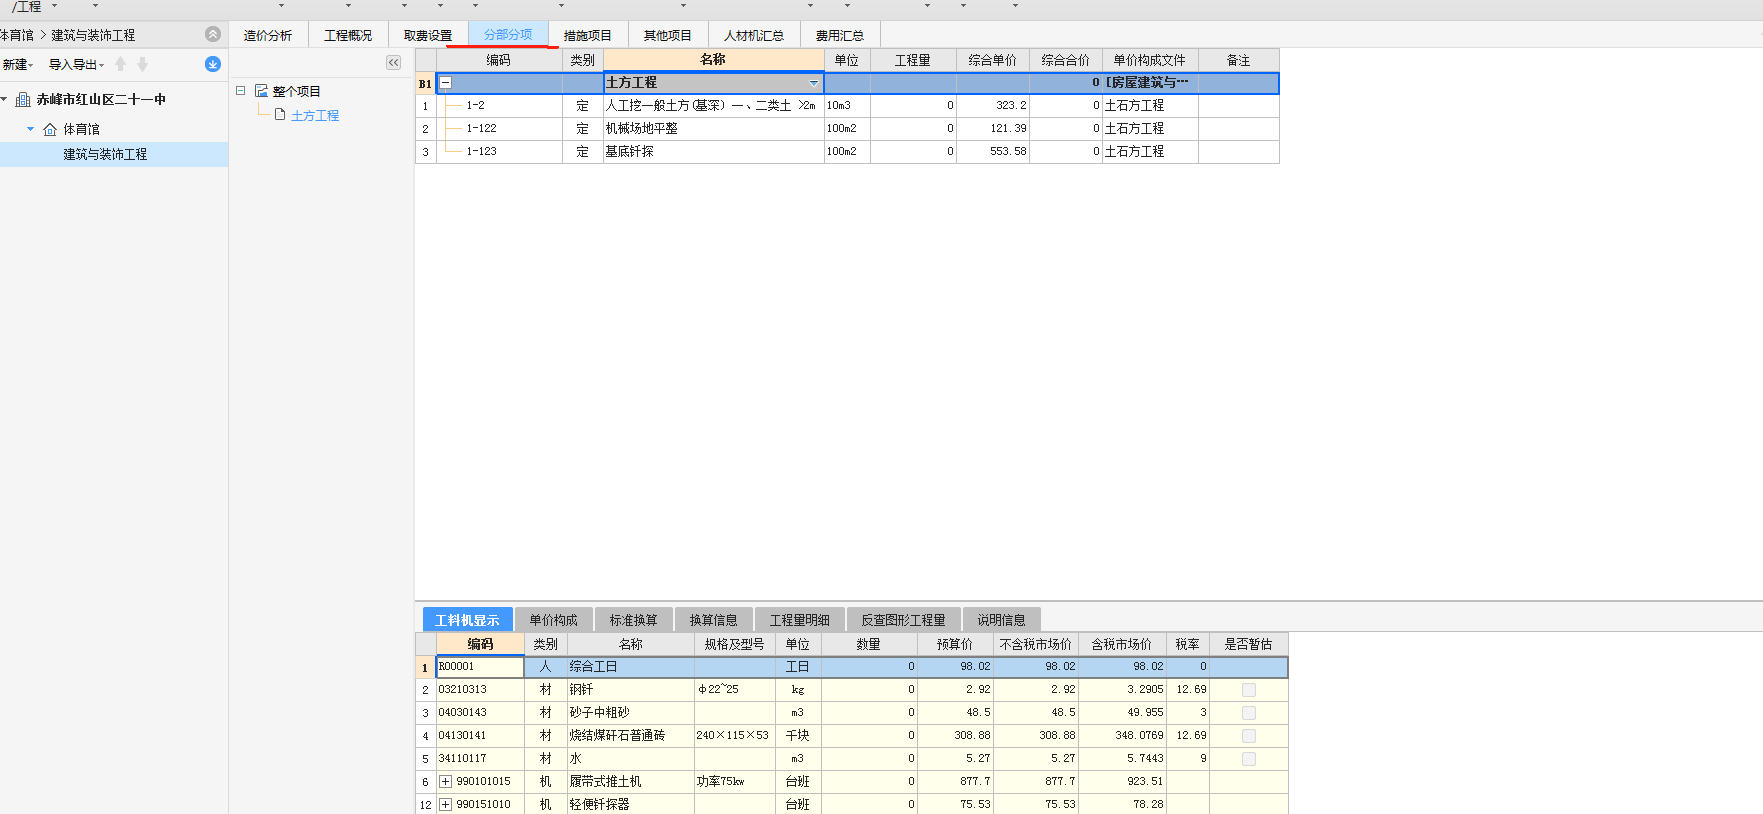Click the R00001 code input cell

tap(480, 667)
